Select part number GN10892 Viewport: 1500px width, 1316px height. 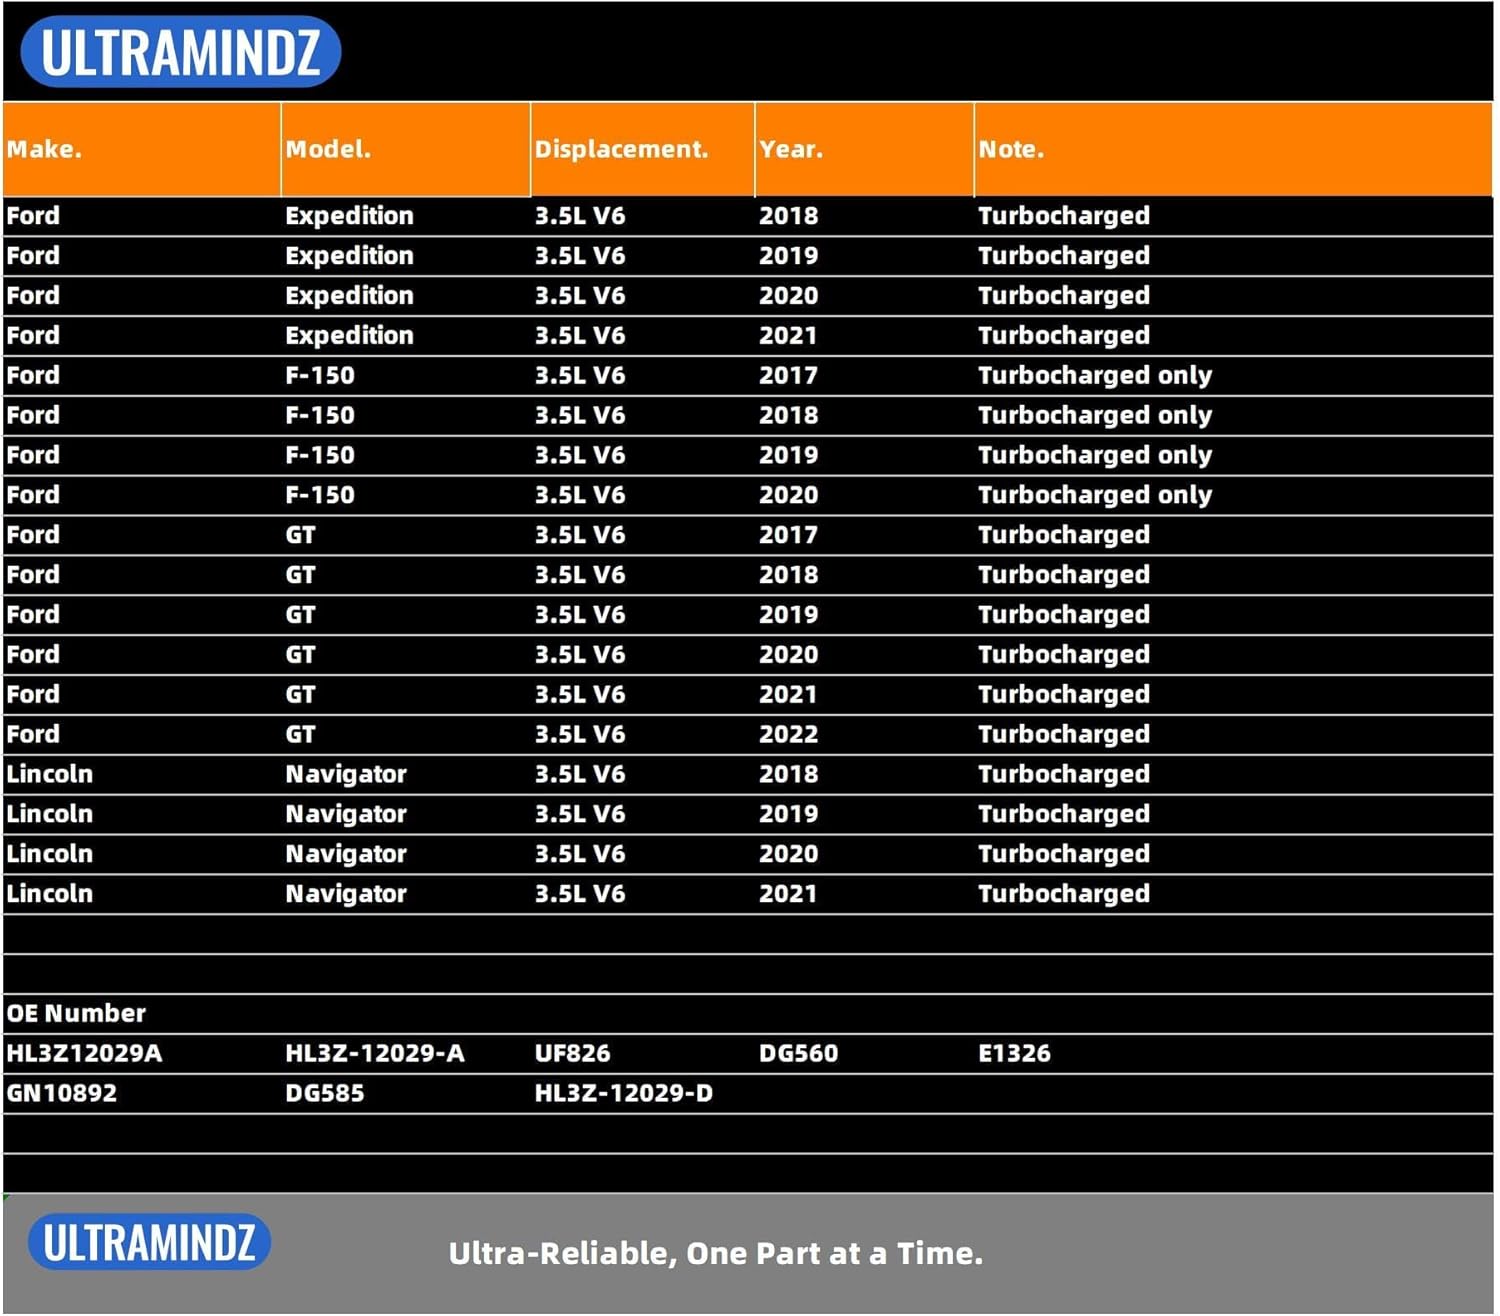pyautogui.click(x=62, y=1094)
